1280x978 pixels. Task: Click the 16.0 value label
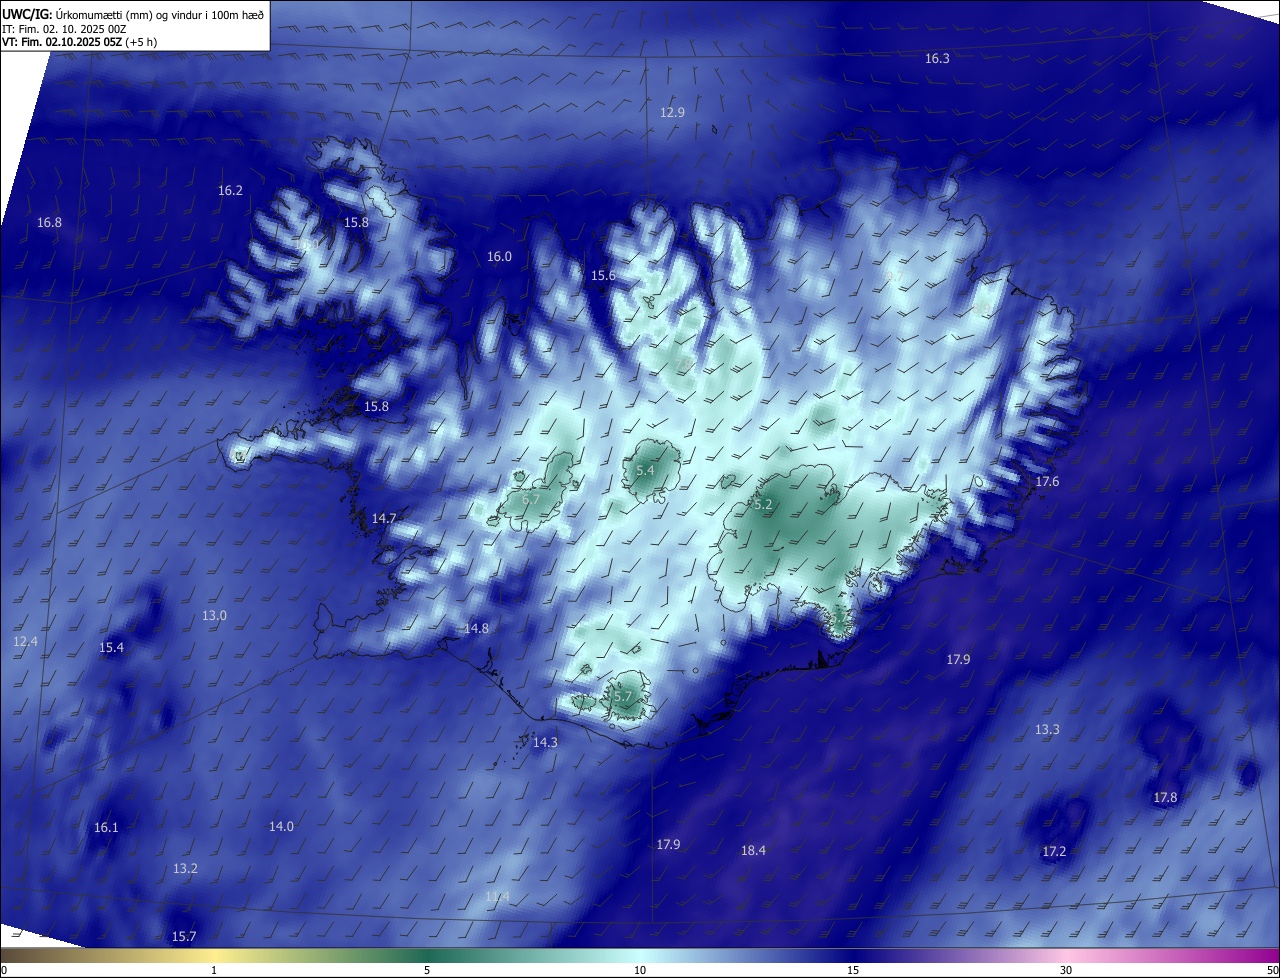pos(499,257)
